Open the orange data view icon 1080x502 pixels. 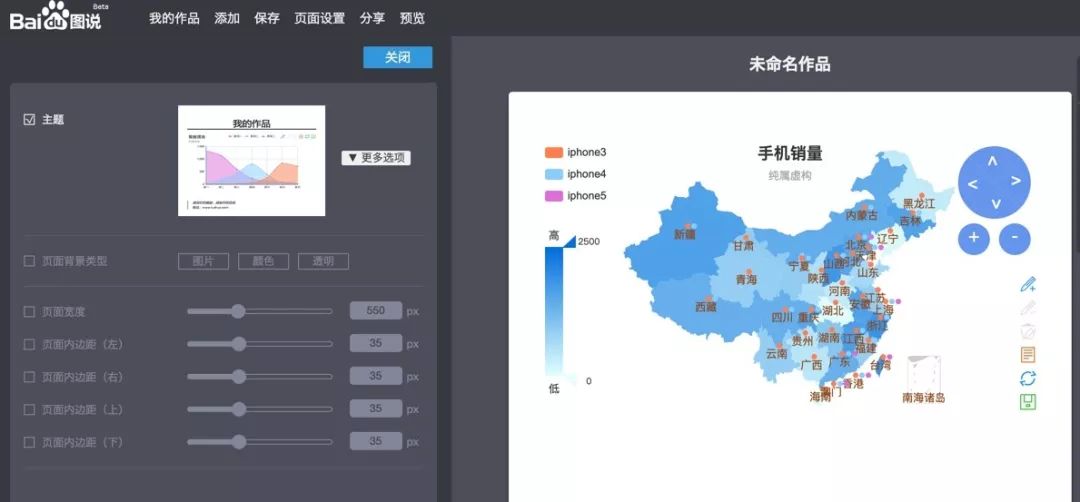pos(1028,355)
